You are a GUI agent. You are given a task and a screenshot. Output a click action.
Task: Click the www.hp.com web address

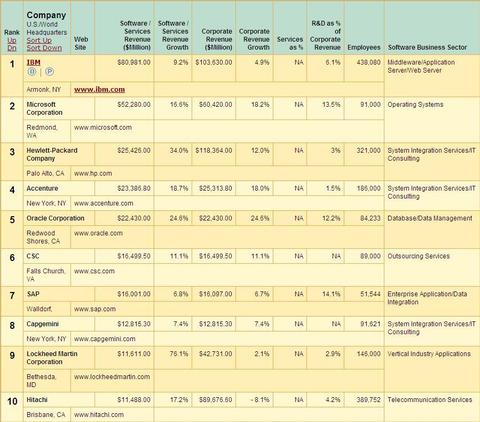93,173
